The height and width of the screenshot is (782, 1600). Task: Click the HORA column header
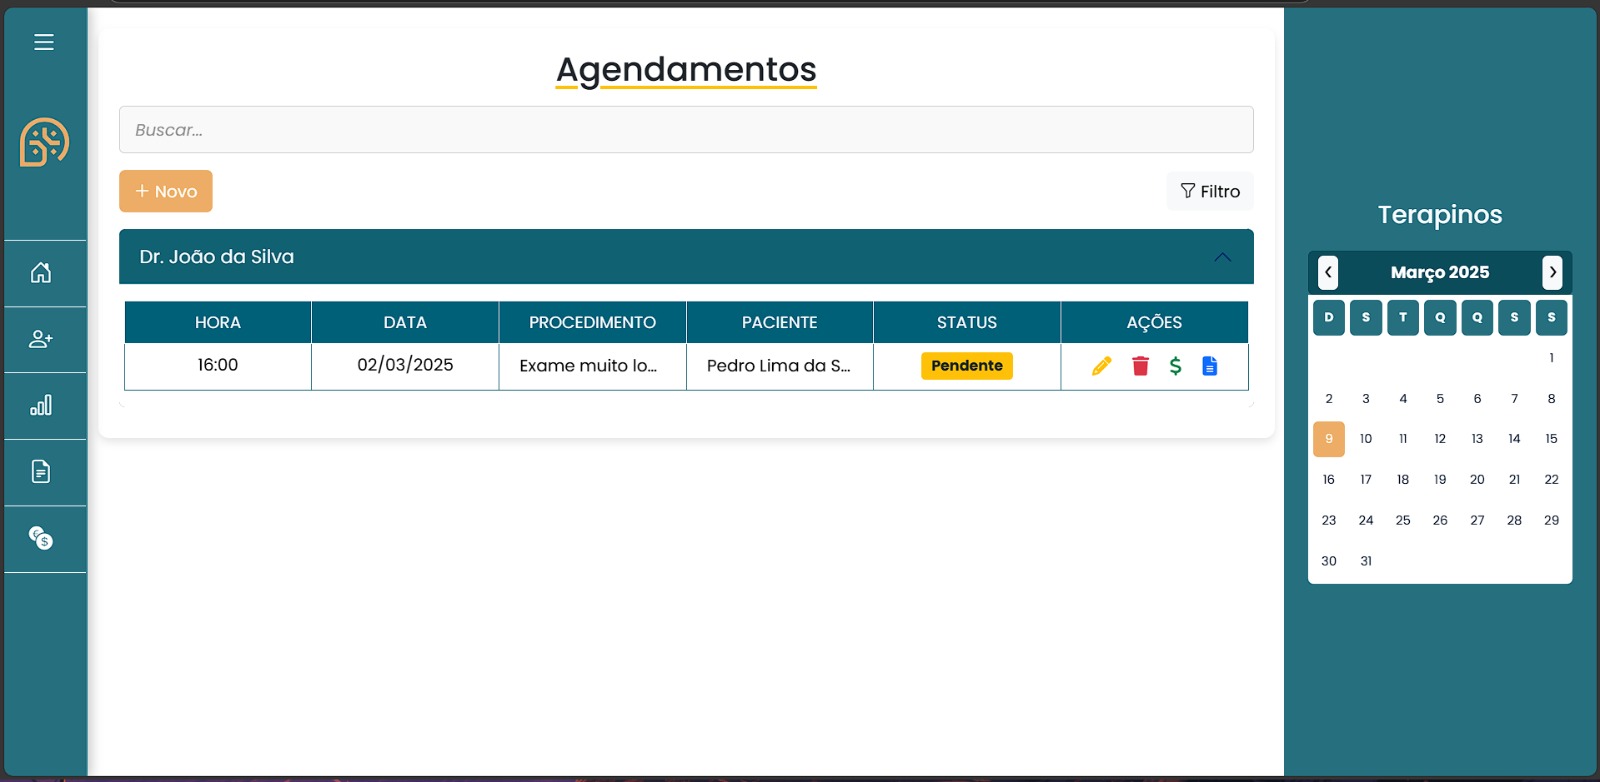click(x=218, y=322)
